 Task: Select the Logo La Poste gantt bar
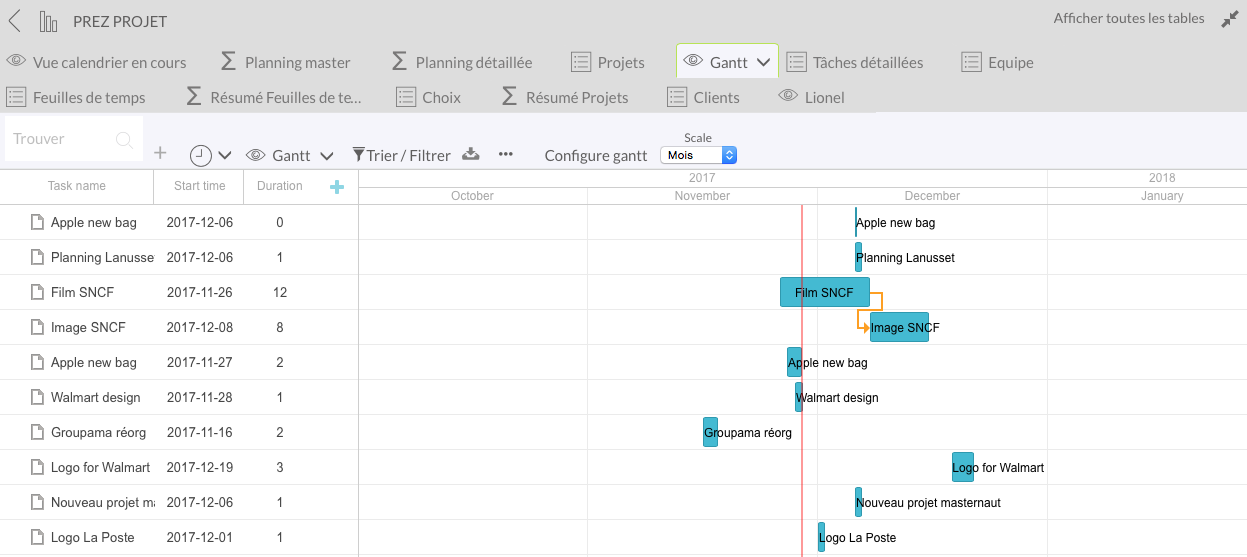pos(821,537)
